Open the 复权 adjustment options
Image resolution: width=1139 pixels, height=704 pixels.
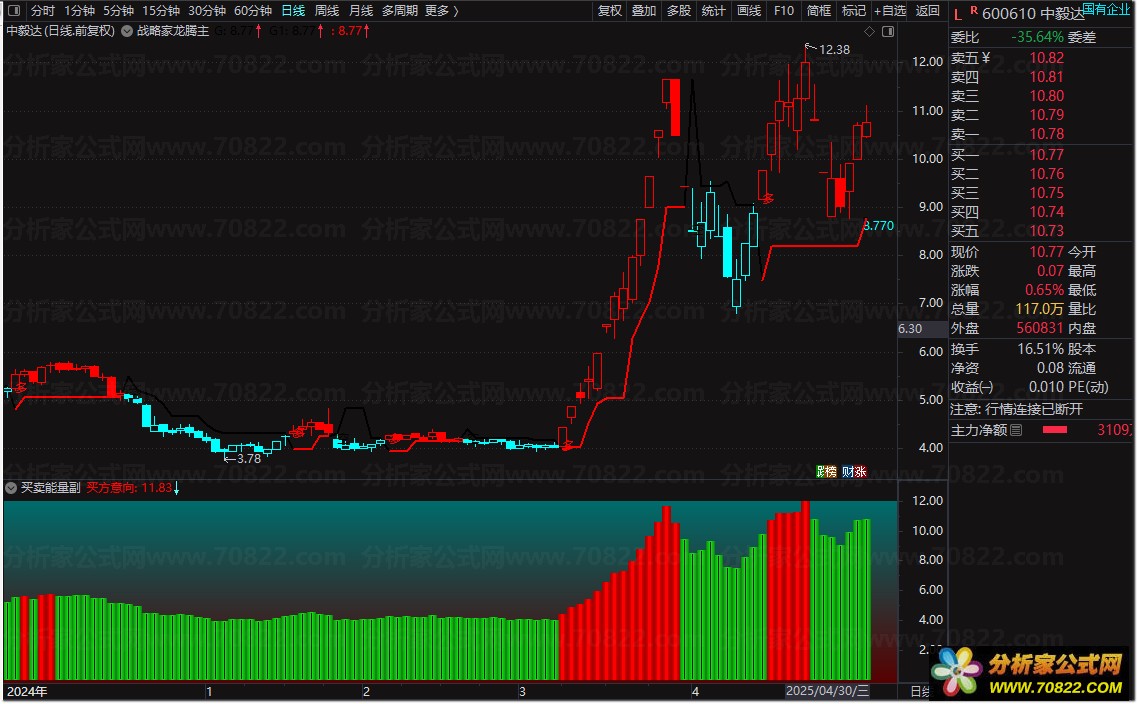click(x=609, y=10)
